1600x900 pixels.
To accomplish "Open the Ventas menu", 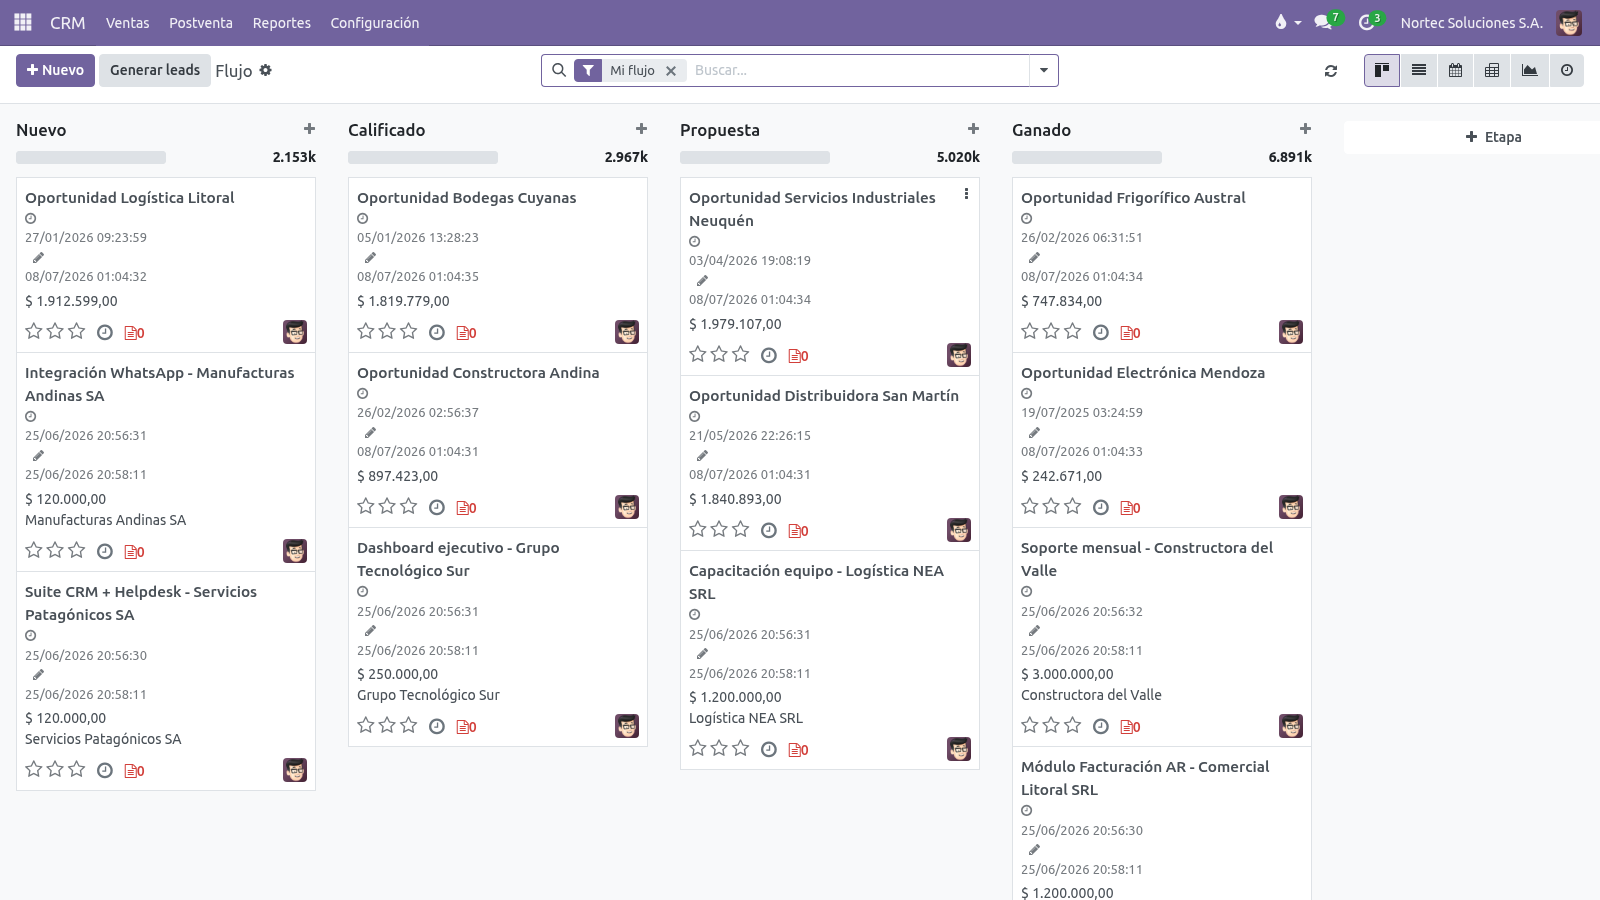I will click(x=128, y=22).
